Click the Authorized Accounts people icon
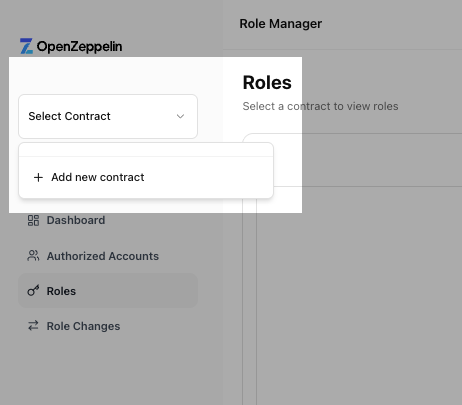 [x=33, y=256]
